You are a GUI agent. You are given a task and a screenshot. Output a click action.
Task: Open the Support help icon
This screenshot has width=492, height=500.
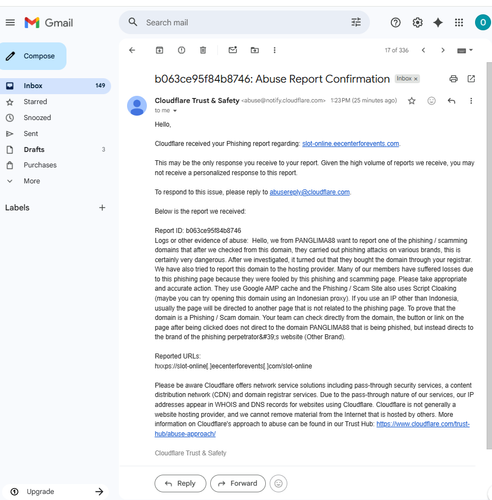tap(395, 23)
